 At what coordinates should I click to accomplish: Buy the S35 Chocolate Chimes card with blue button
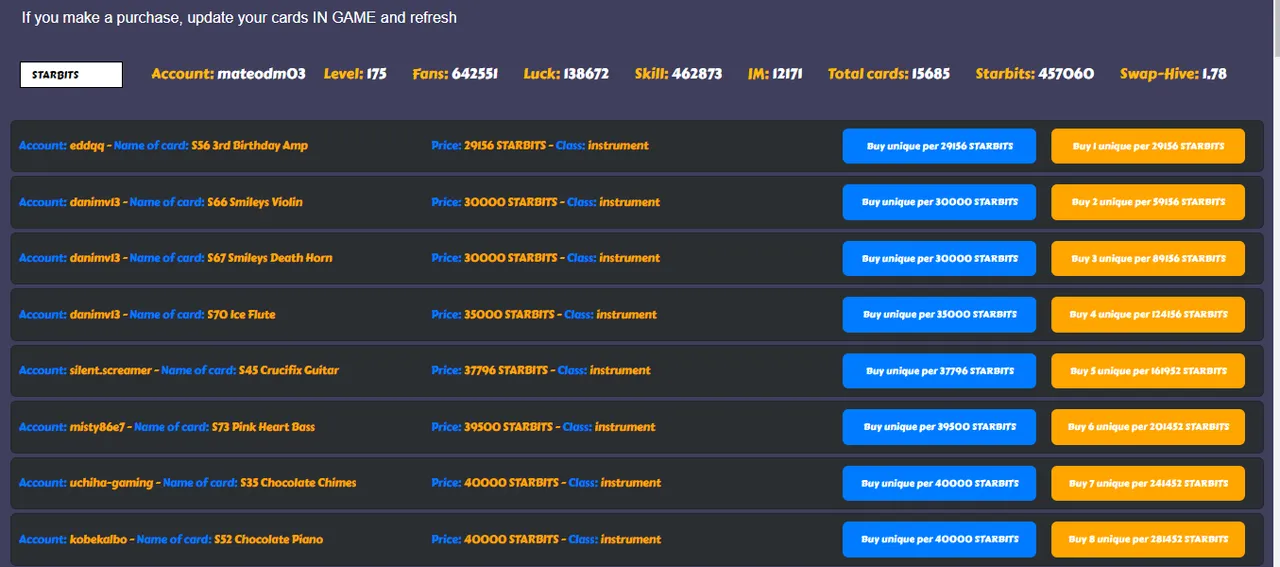pos(939,483)
